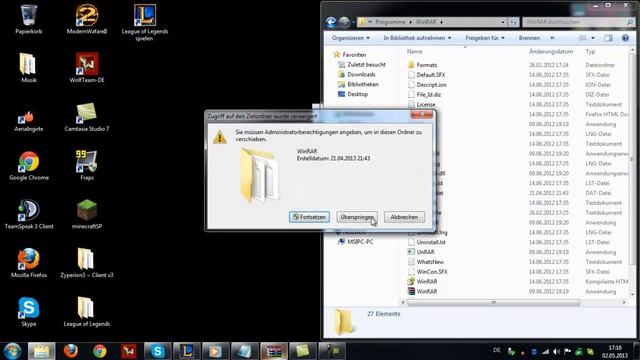Viewport: 640px width, 360px height.
Task: Select the UnRAR application file
Action: coord(425,252)
